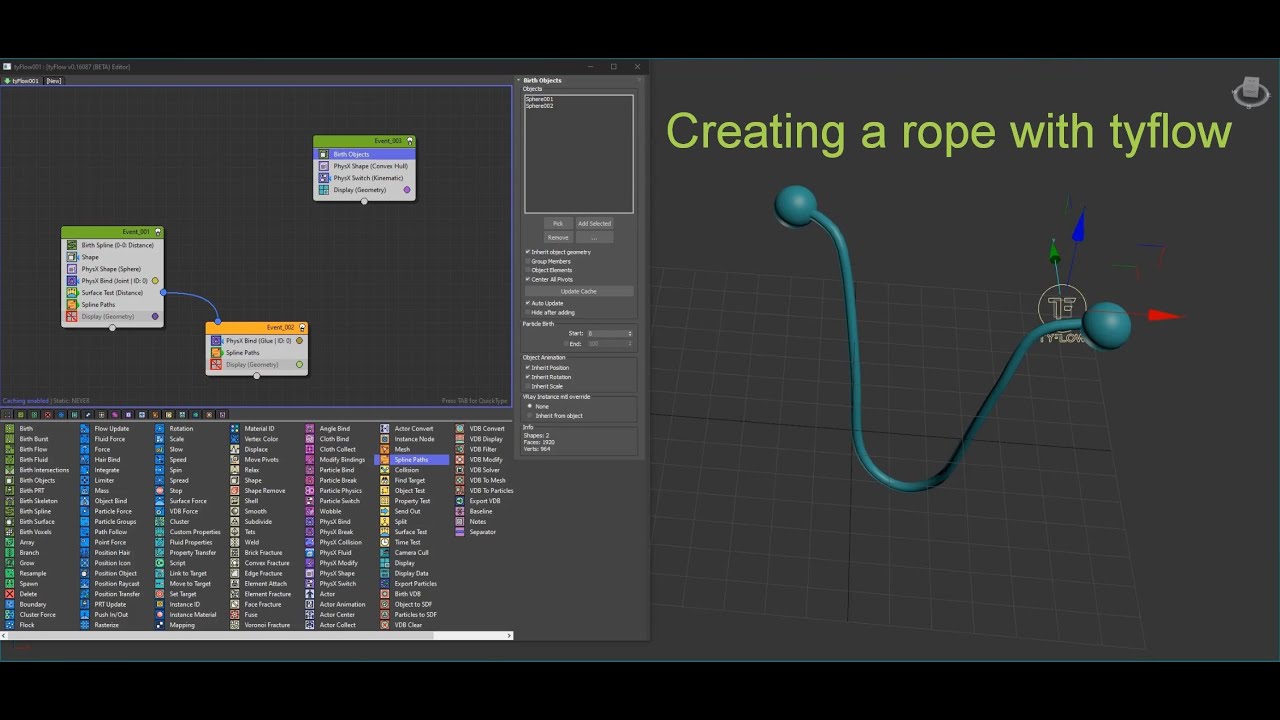
Task: Toggle the Inherit Position checkbox
Action: tap(528, 368)
